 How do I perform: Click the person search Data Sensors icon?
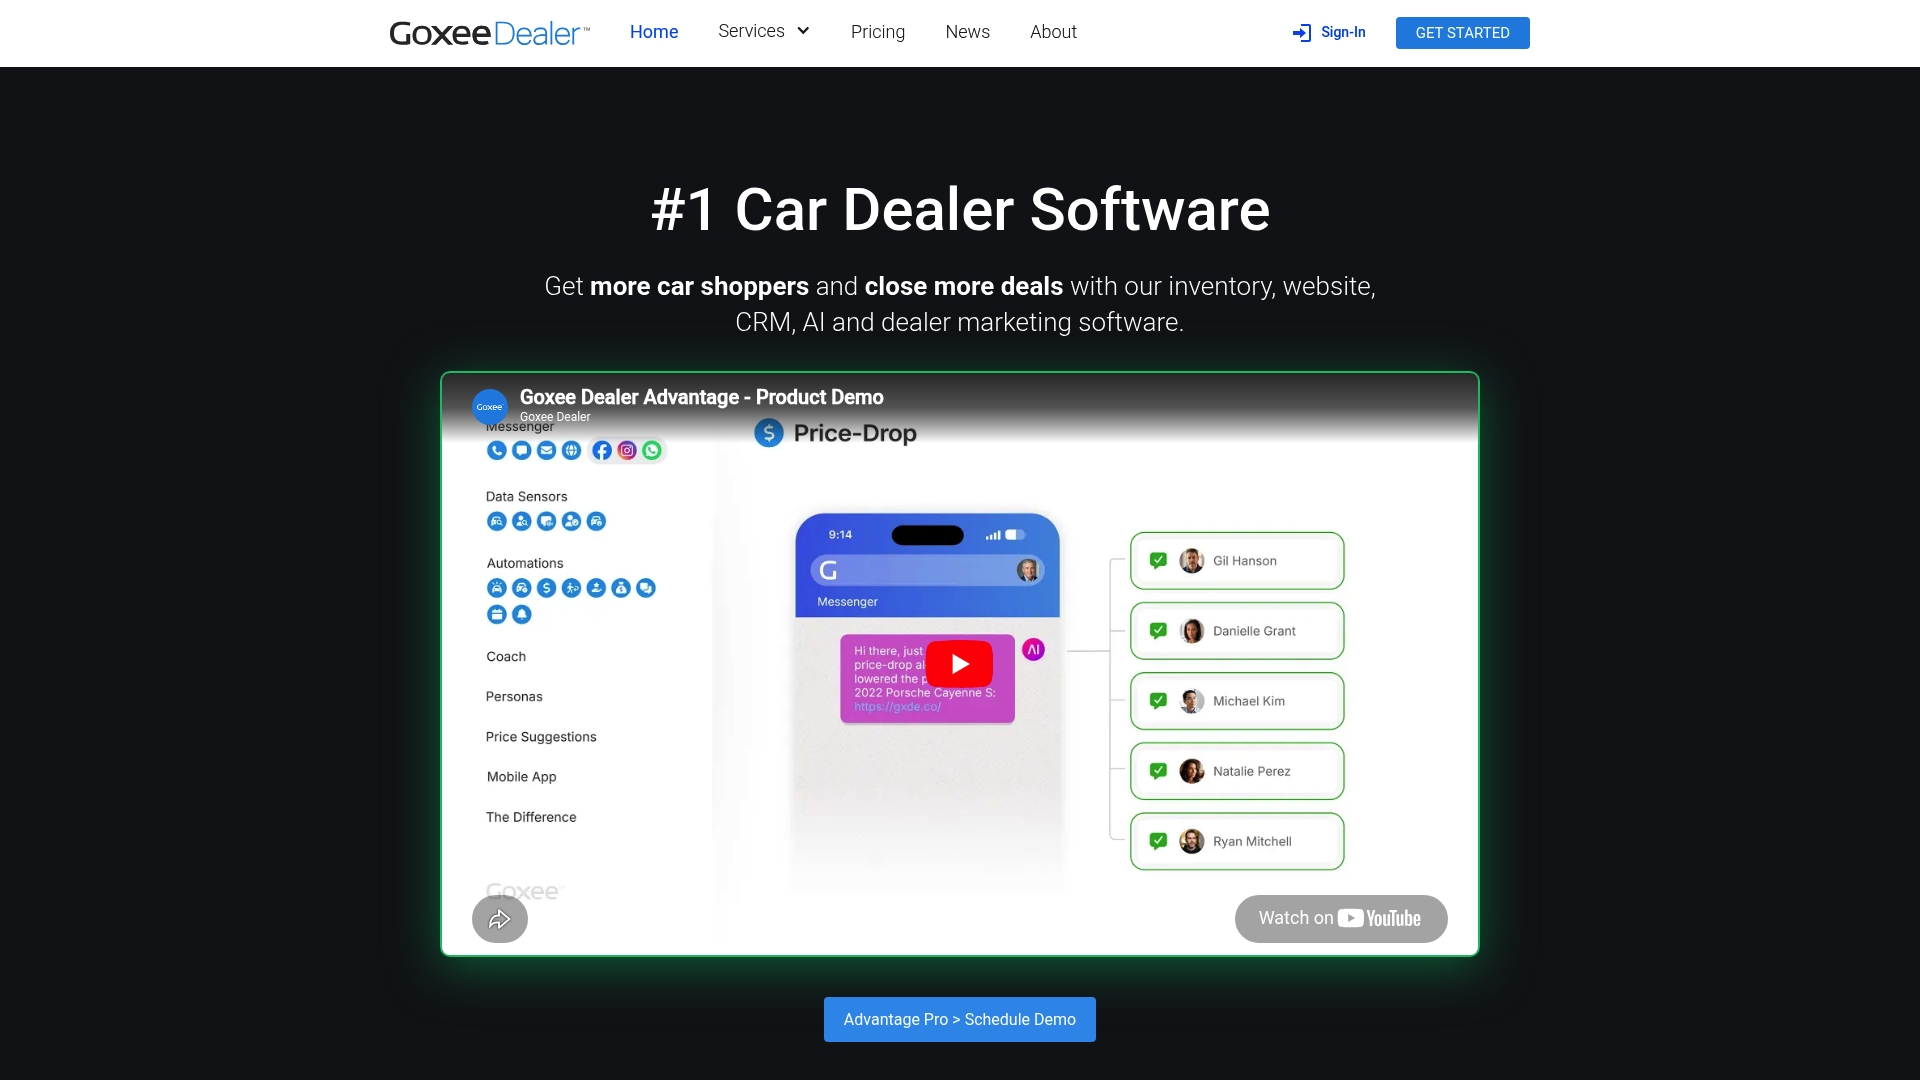(x=522, y=521)
